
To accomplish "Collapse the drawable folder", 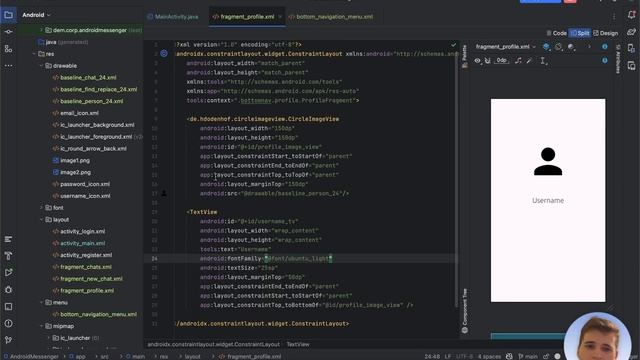I will [x=41, y=66].
